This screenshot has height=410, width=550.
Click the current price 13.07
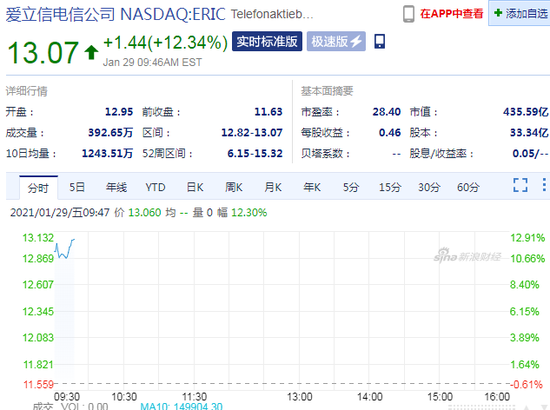43,53
